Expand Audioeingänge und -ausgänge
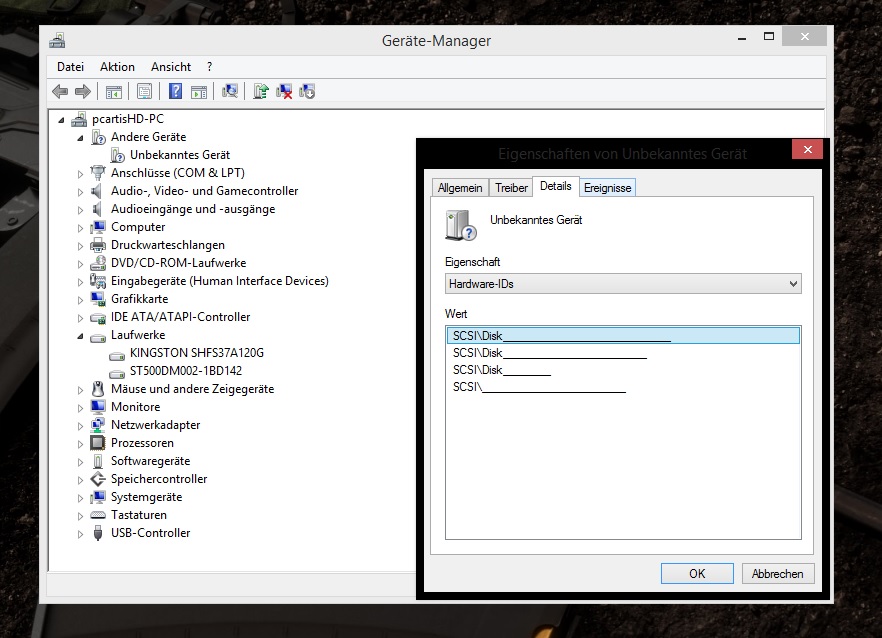 80,210
